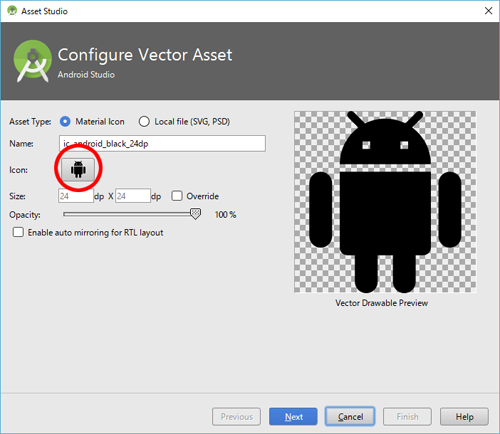Click the Asset Studio title bar icon

coord(12,11)
